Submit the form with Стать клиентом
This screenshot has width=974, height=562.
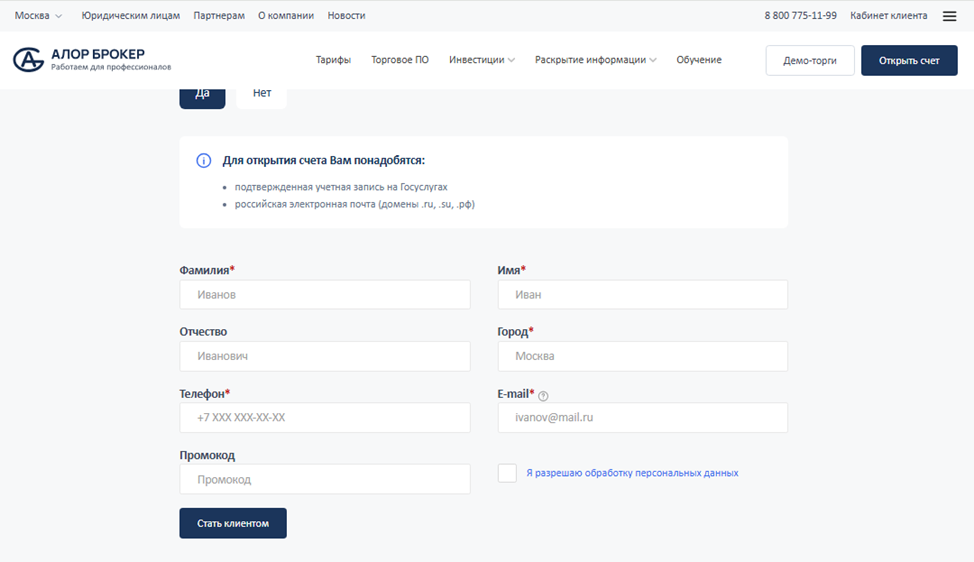[233, 523]
